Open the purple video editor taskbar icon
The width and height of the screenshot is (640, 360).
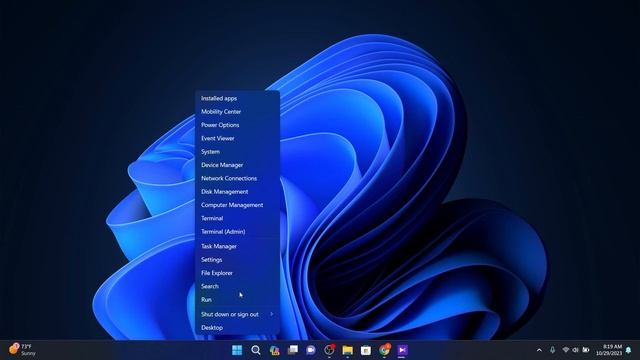402,350
